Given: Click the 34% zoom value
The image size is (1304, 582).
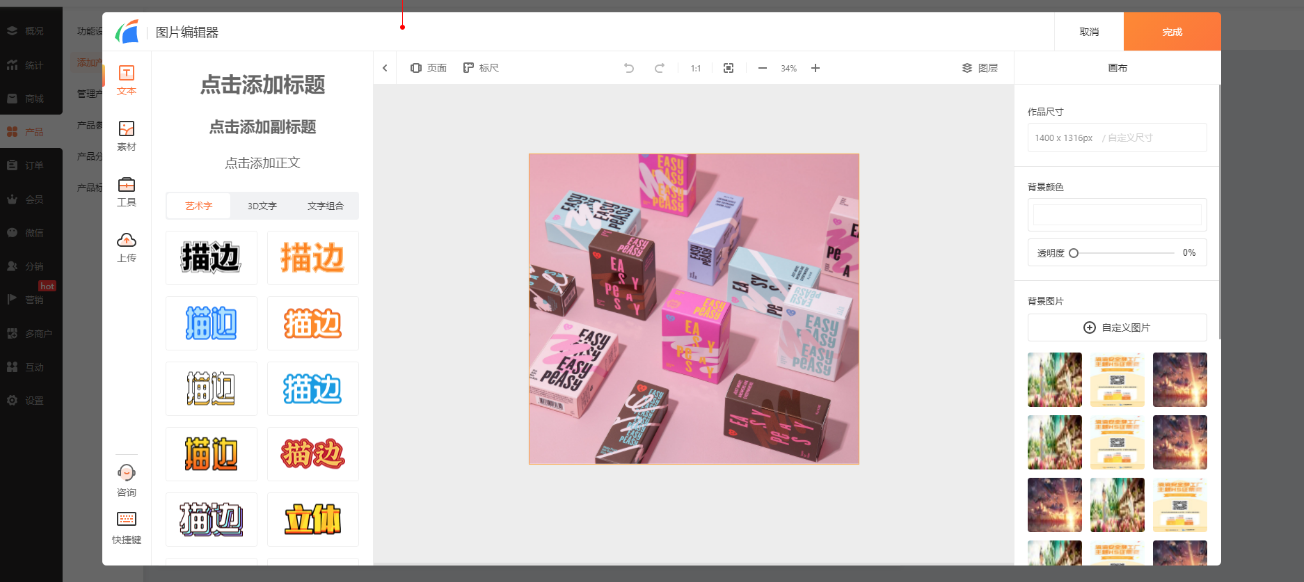Looking at the screenshot, I should pos(789,68).
